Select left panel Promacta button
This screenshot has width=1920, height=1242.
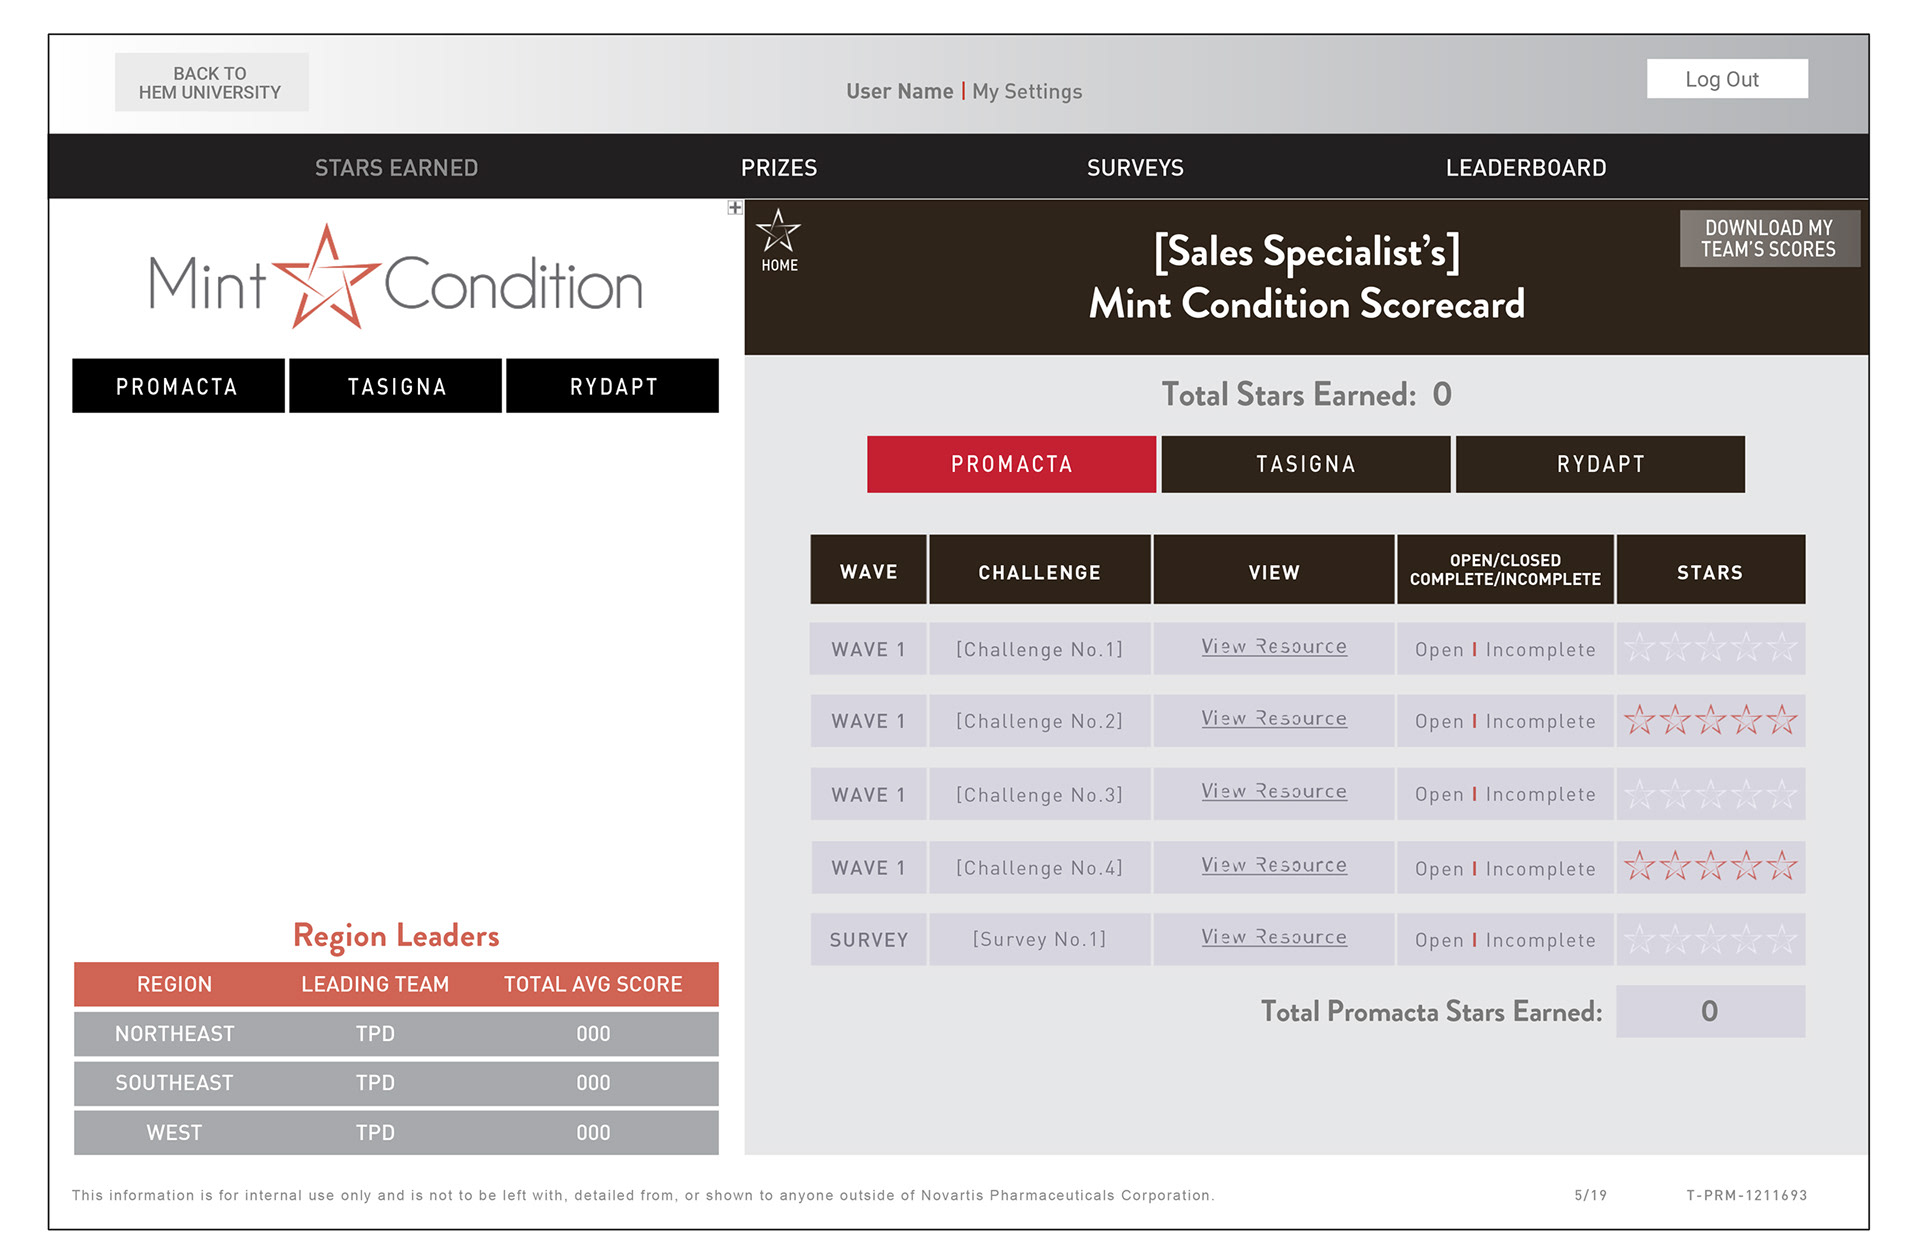(178, 386)
